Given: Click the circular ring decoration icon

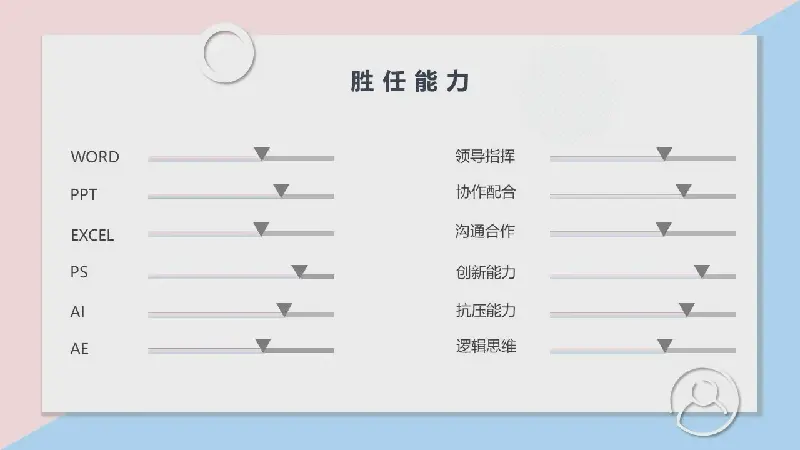Looking at the screenshot, I should tap(227, 54).
